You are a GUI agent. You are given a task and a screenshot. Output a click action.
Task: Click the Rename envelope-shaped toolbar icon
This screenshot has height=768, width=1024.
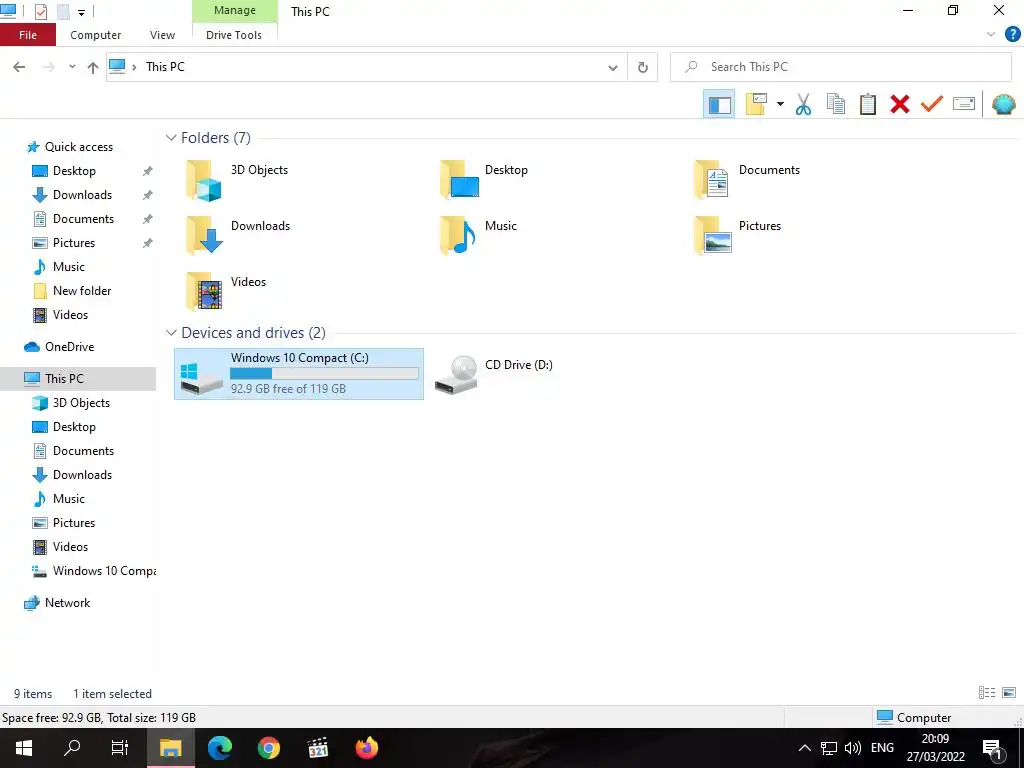[x=964, y=104]
